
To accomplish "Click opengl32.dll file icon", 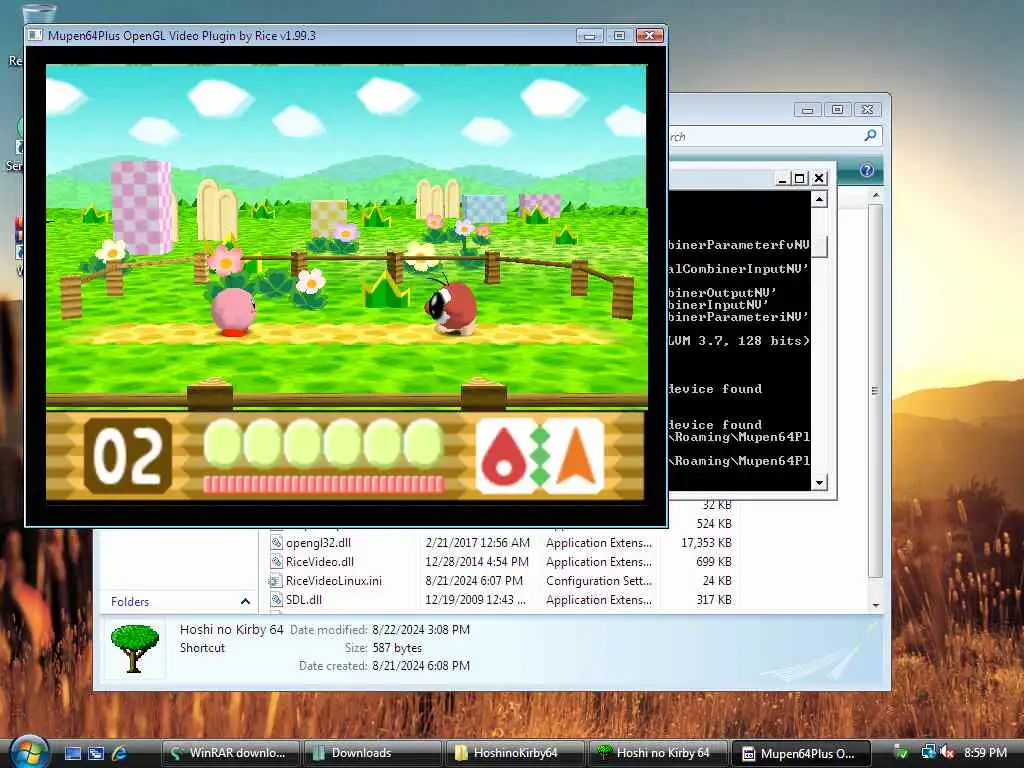I will click(276, 543).
